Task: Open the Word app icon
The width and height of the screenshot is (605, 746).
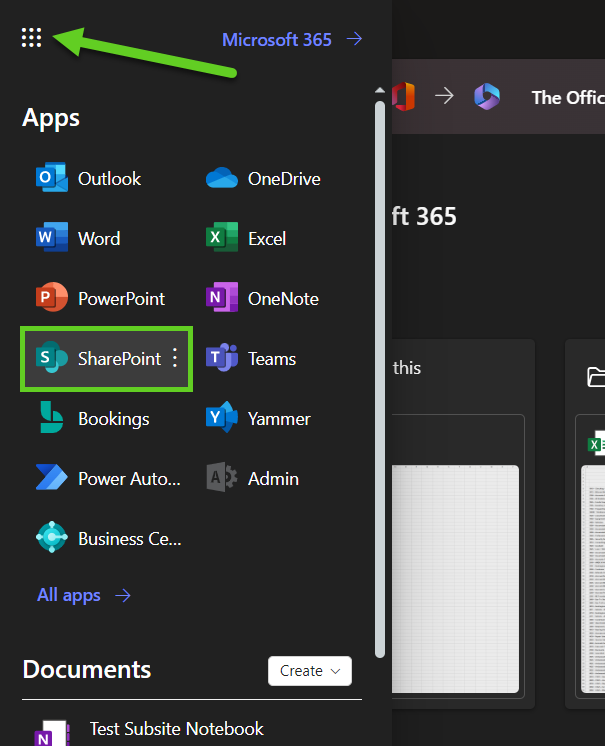Action: tap(52, 237)
